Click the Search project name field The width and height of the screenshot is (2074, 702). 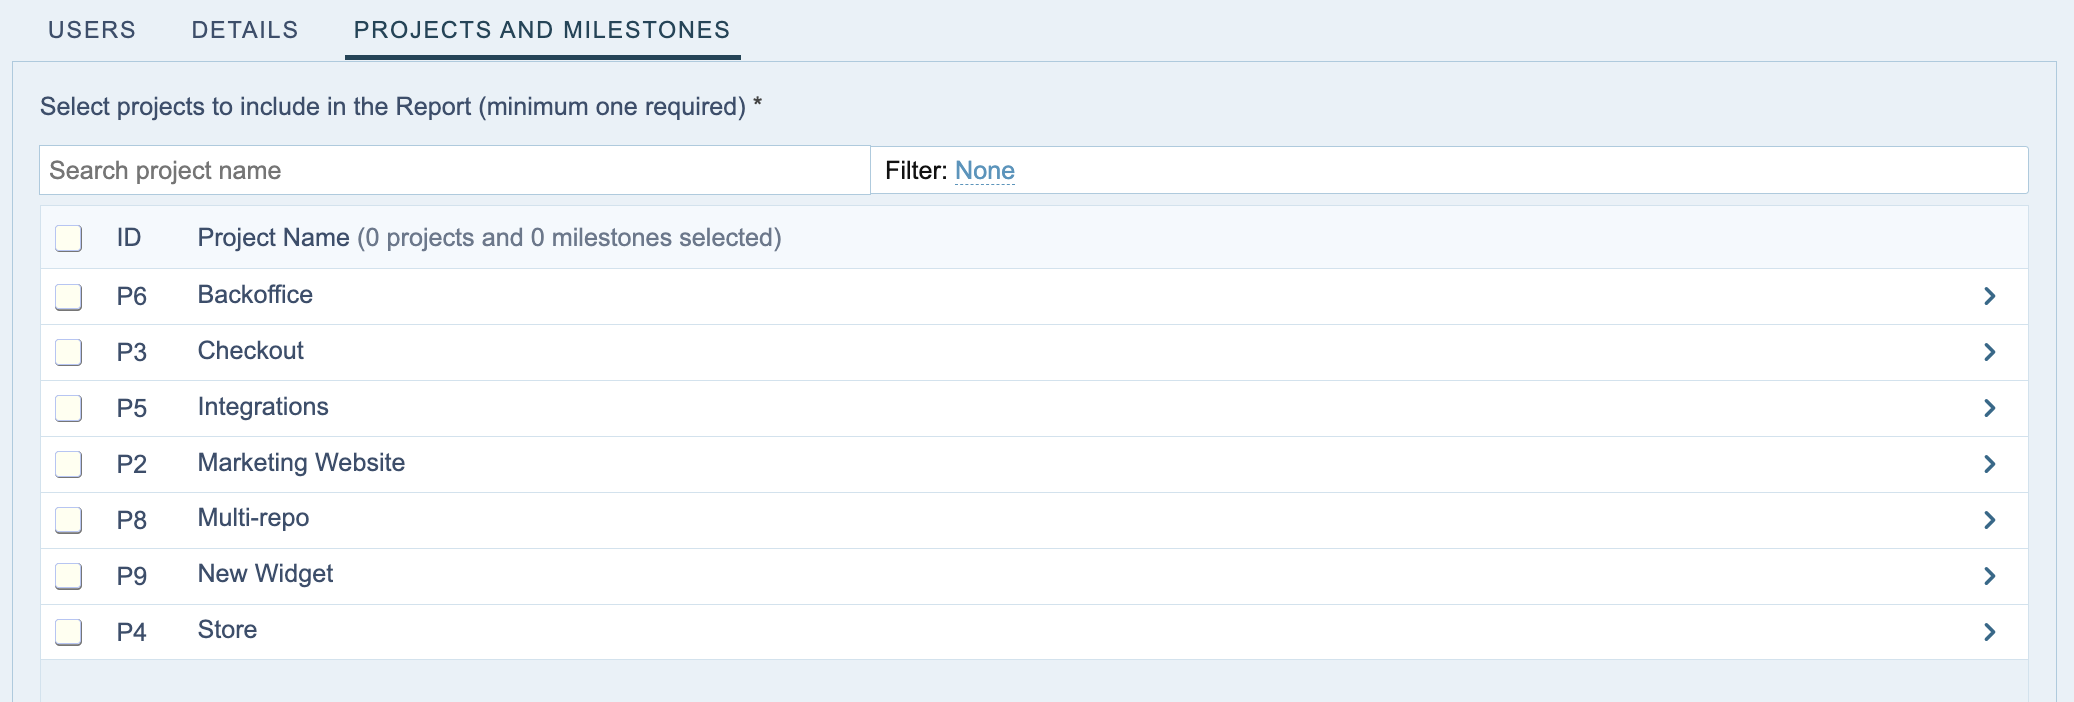pyautogui.click(x=454, y=171)
